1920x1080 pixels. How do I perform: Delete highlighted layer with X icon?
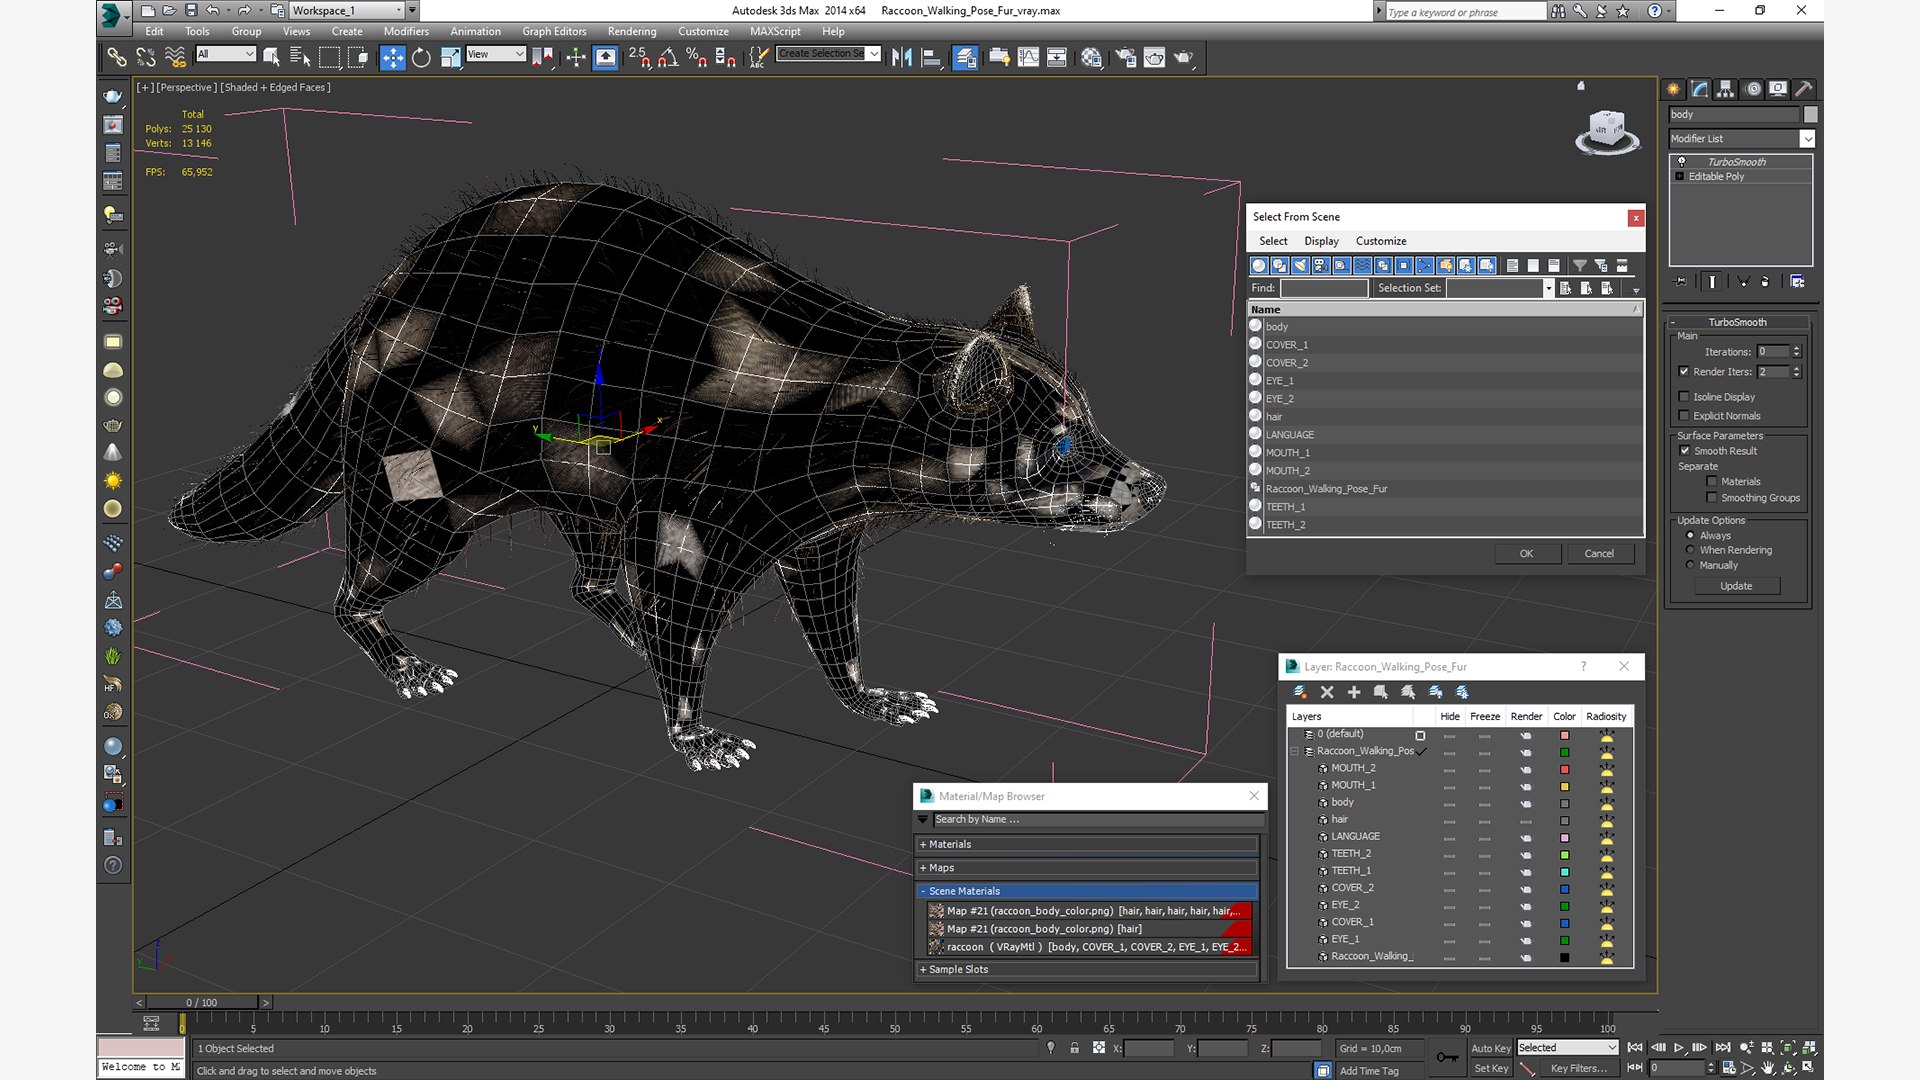(x=1327, y=692)
